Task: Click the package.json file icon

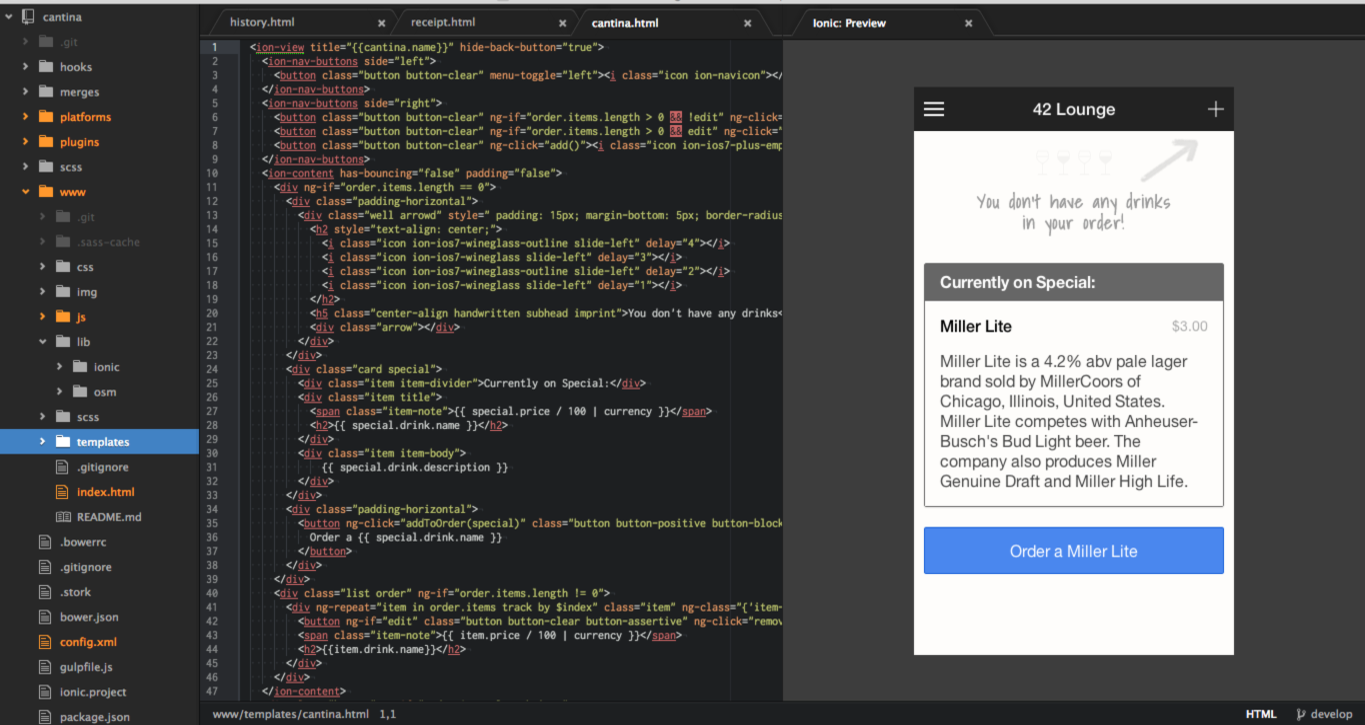Action: (45, 717)
